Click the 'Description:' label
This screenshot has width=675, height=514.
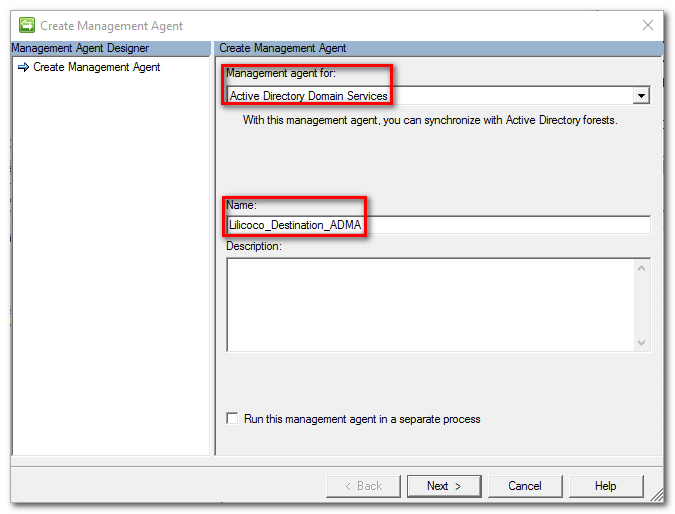[x=254, y=246]
